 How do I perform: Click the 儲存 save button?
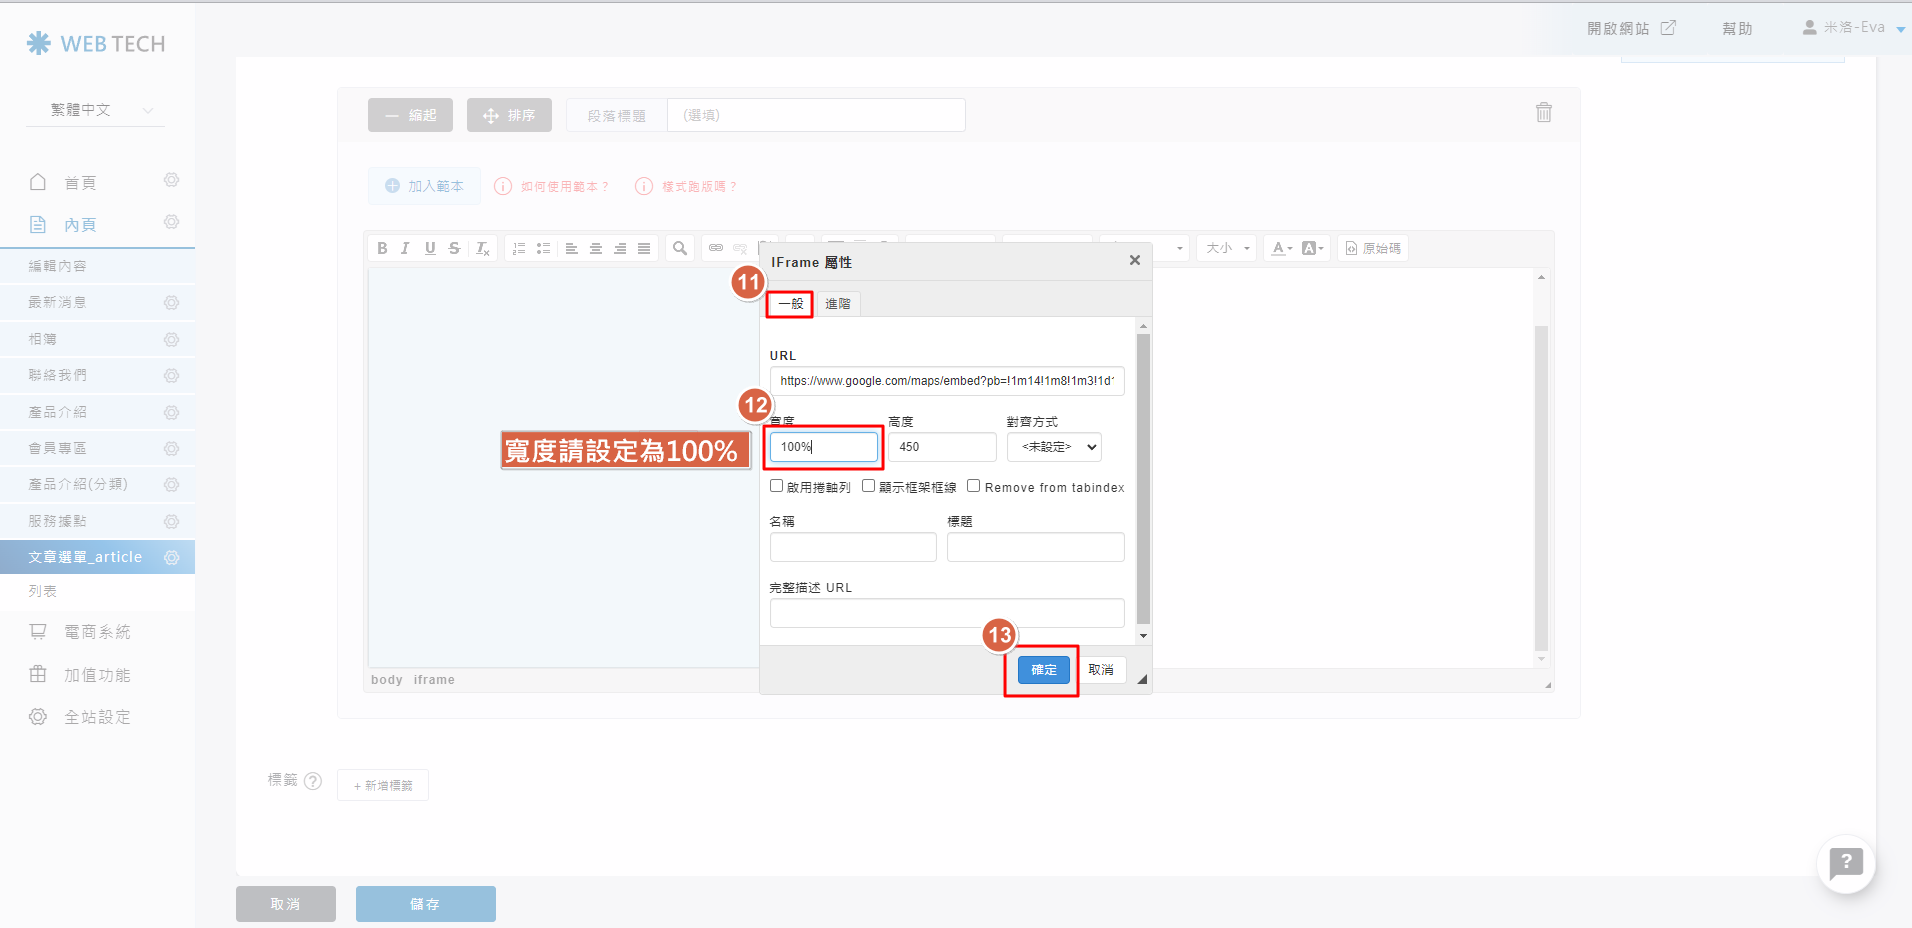click(425, 904)
